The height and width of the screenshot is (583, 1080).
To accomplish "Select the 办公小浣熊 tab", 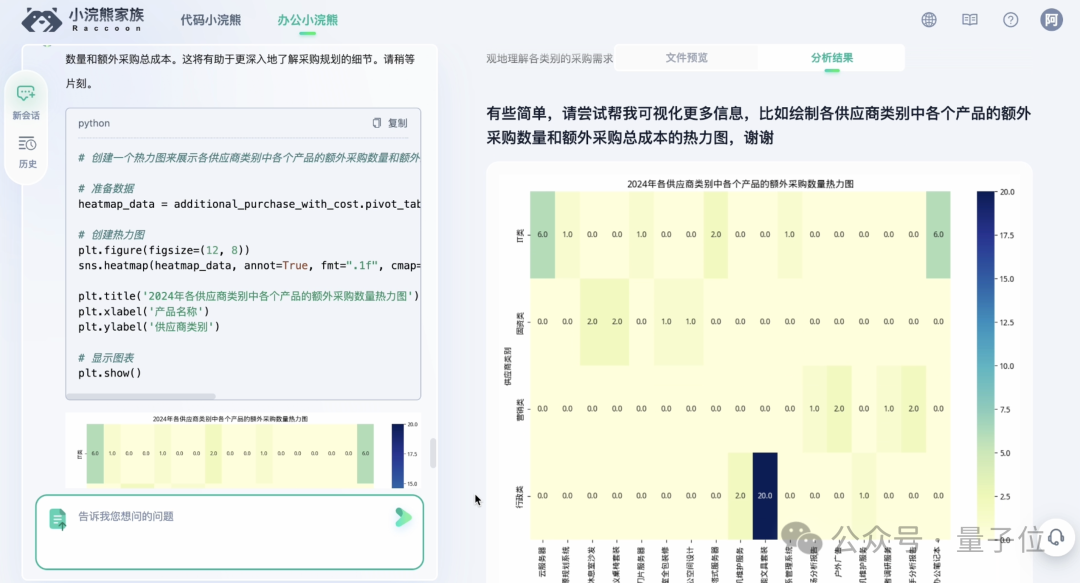I will (308, 20).
